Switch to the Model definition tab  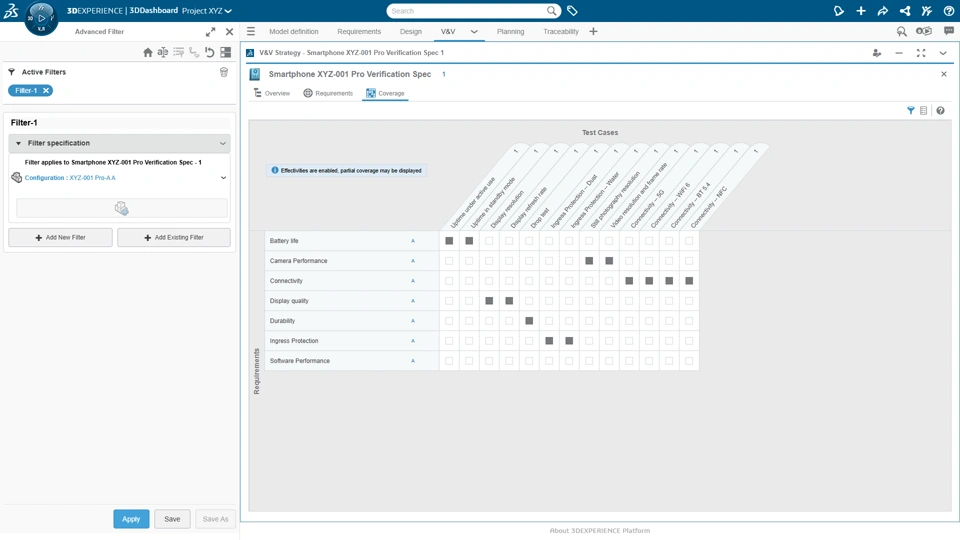294,31
